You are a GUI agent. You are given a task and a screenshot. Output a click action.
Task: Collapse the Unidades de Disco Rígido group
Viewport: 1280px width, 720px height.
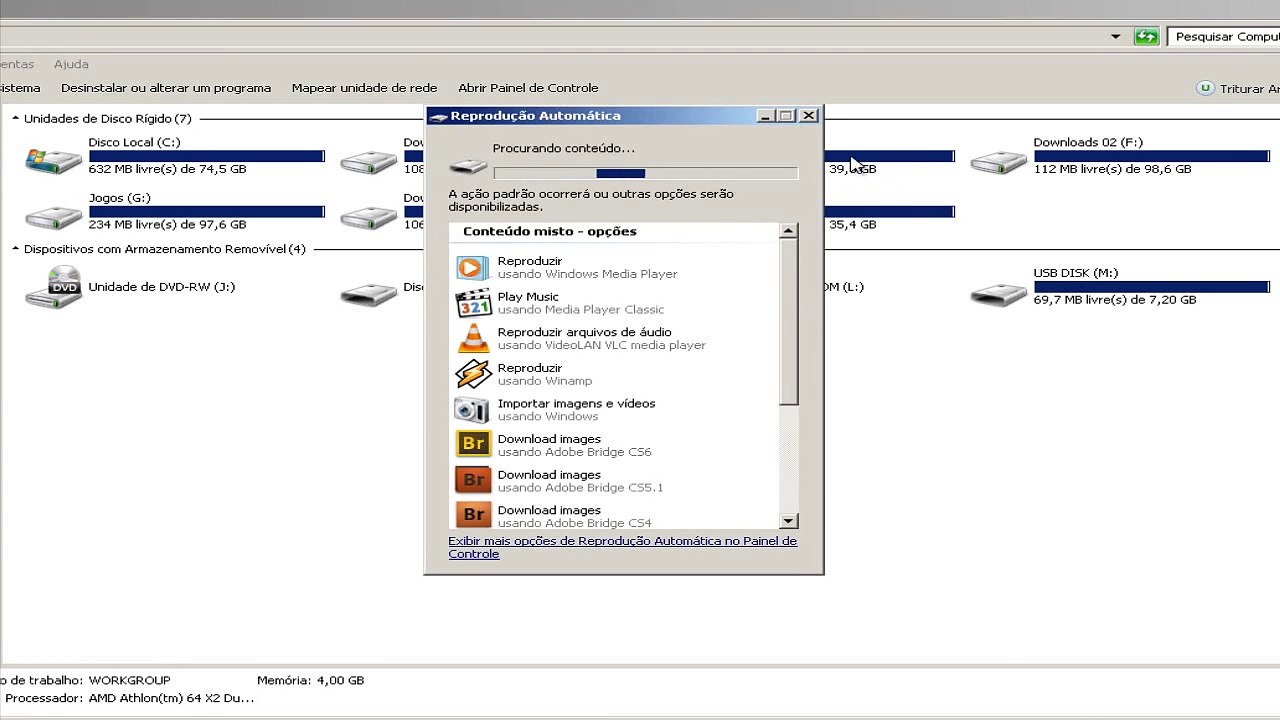(16, 118)
